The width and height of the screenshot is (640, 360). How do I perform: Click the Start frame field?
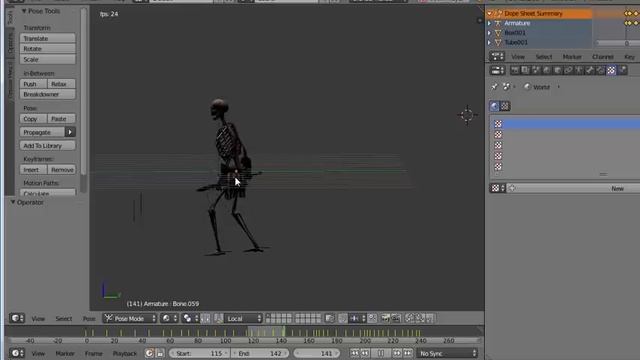(x=199, y=353)
